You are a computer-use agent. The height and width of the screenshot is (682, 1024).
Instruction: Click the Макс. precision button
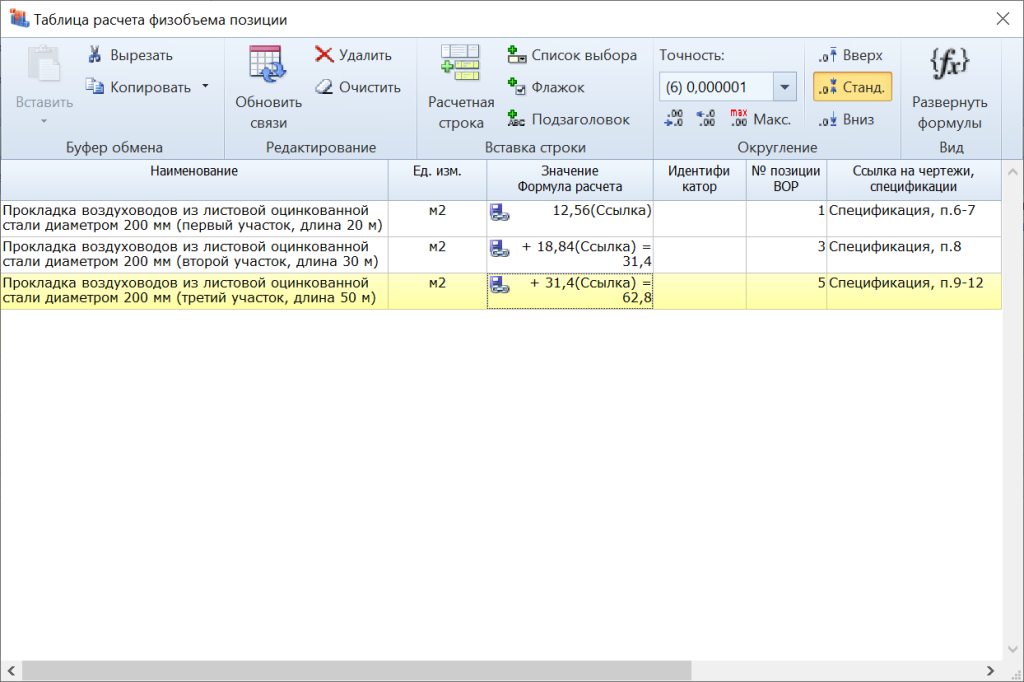[x=760, y=119]
